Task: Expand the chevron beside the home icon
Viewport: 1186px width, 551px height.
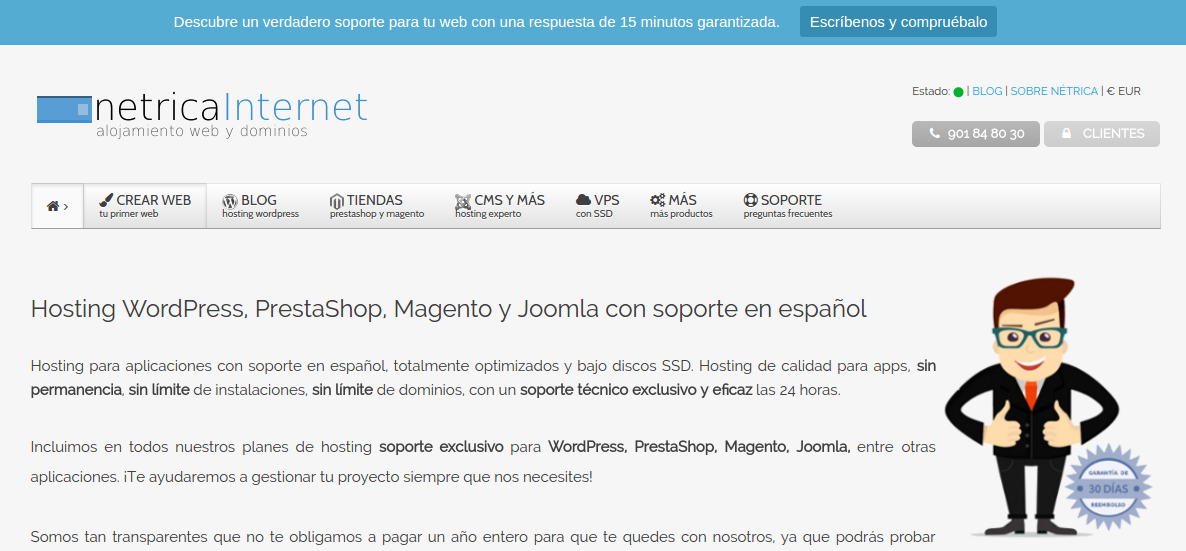Action: [x=66, y=207]
